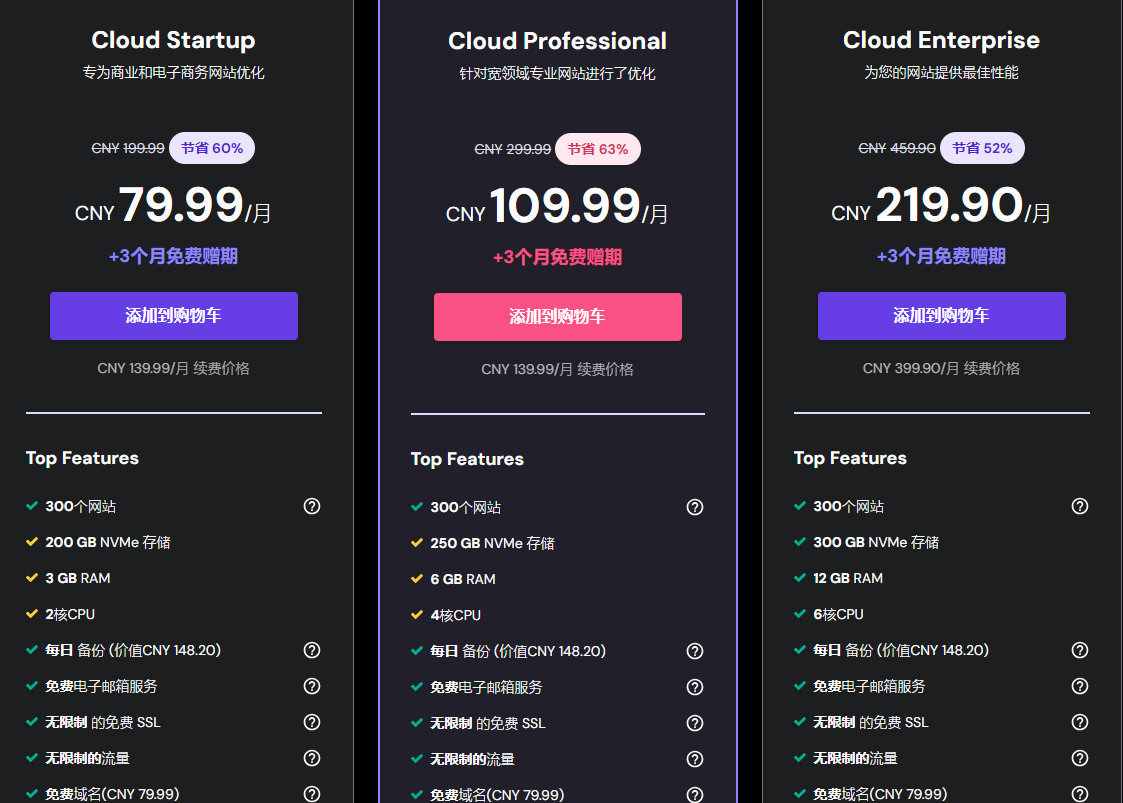Viewport: 1123px width, 803px height.
Task: Click the 节省 63% discount badge
Action: point(598,149)
